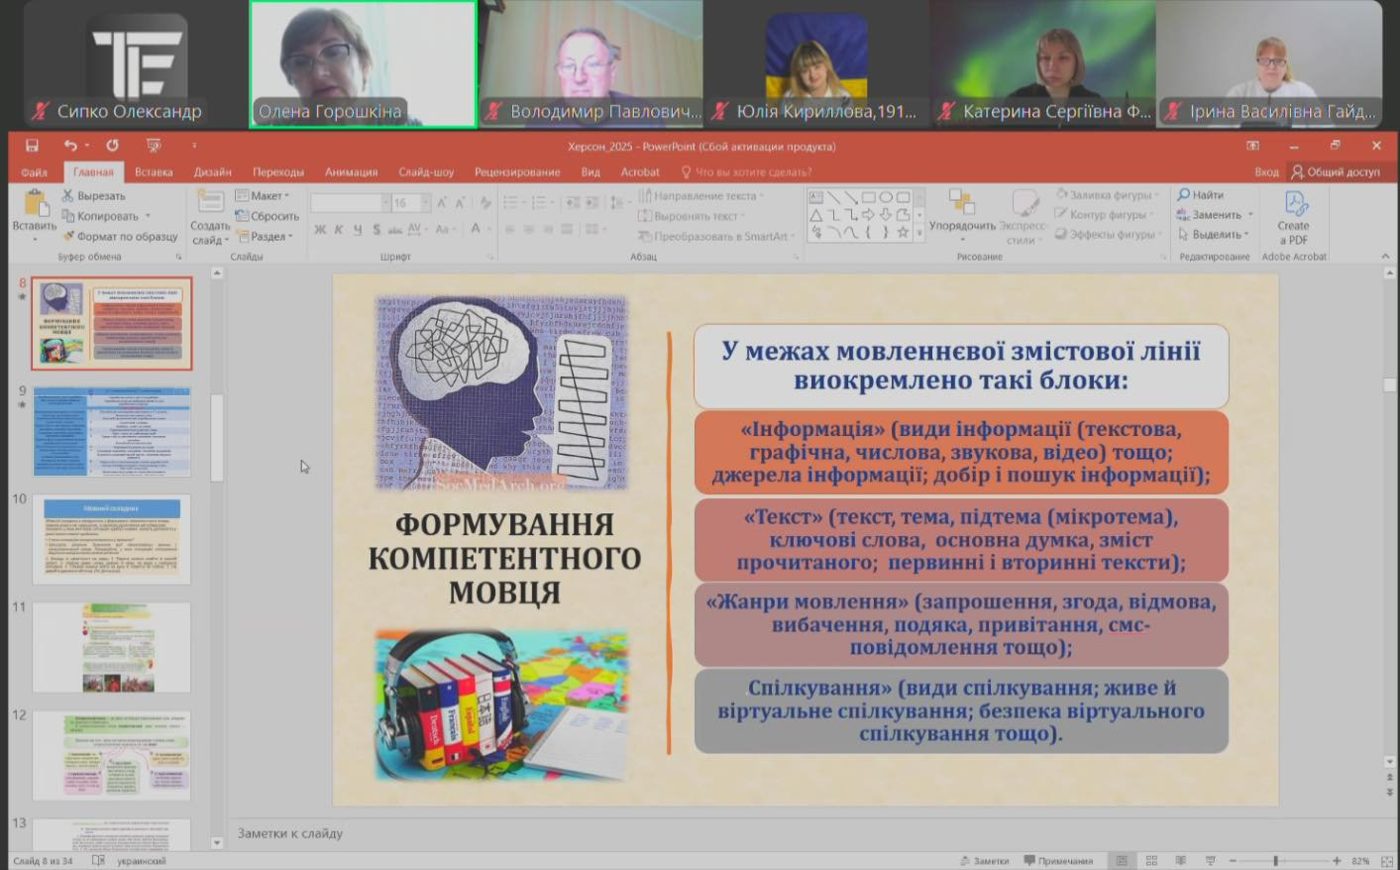Click Формат по образцу format painter
Image resolution: width=1400 pixels, height=870 pixels.
[120, 237]
